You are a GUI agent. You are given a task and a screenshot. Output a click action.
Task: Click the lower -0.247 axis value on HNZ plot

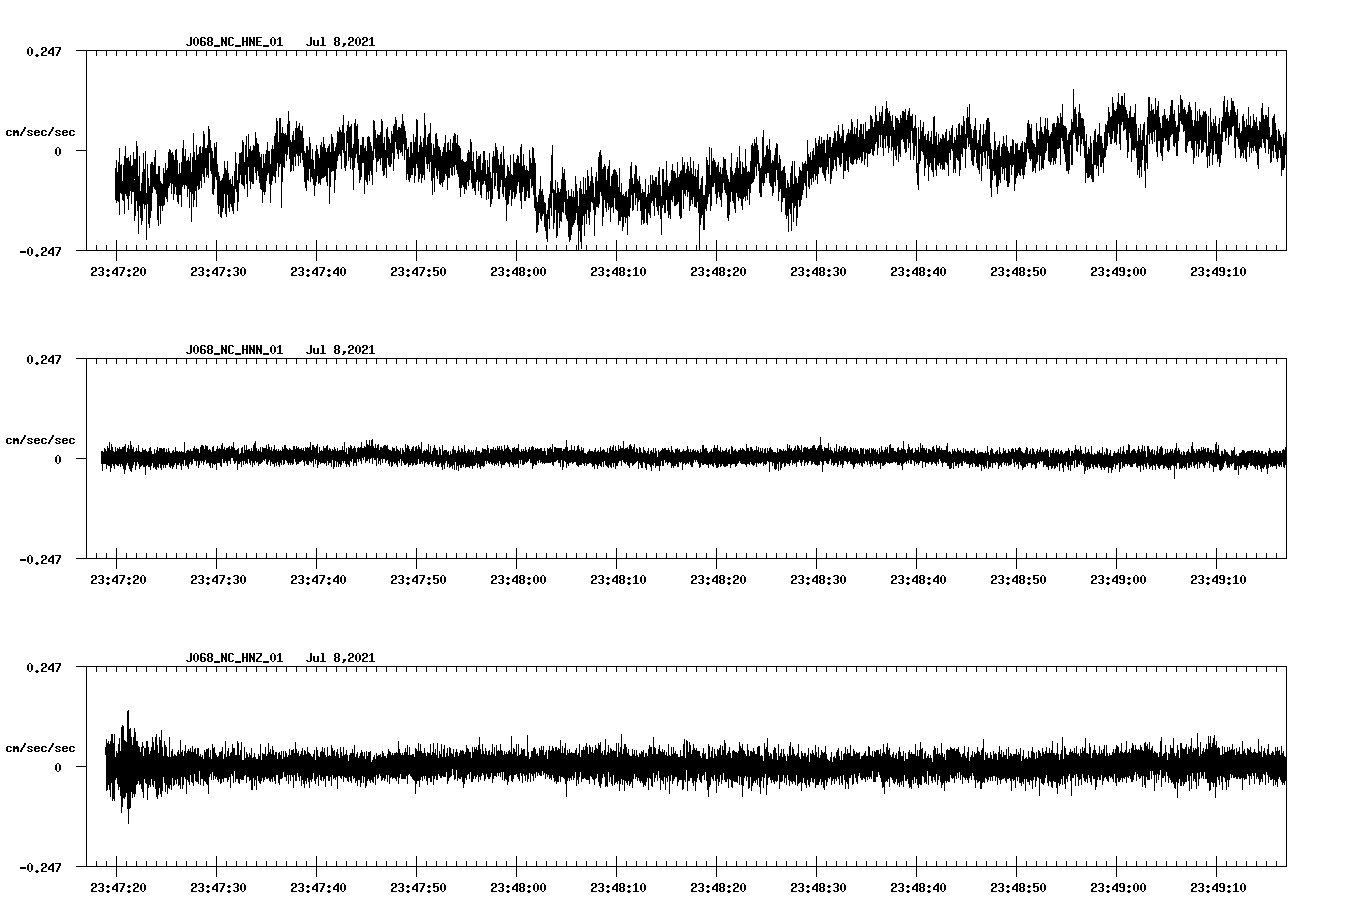[x=40, y=867]
